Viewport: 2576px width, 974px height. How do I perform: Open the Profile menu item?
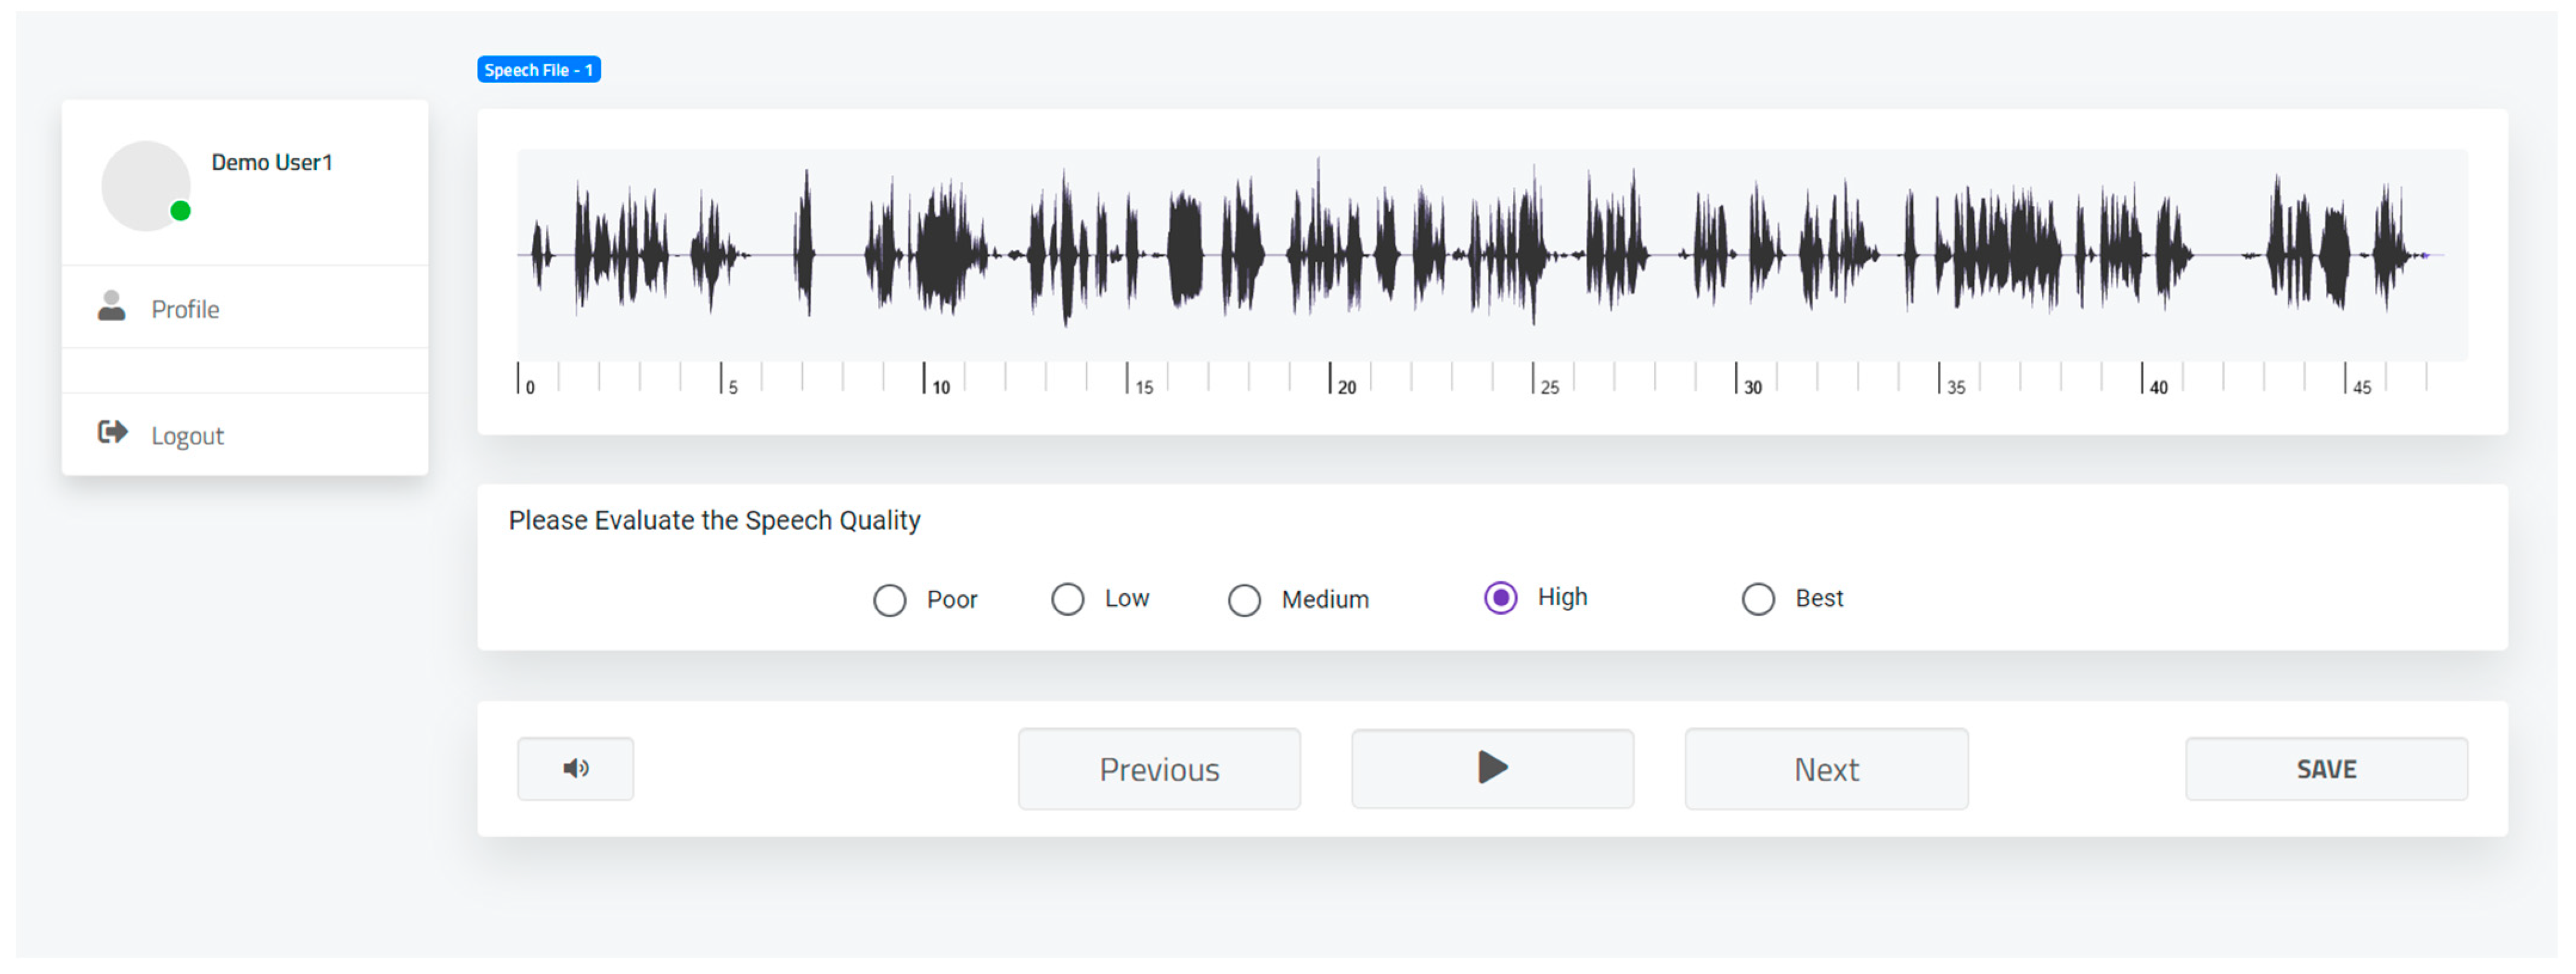245,307
